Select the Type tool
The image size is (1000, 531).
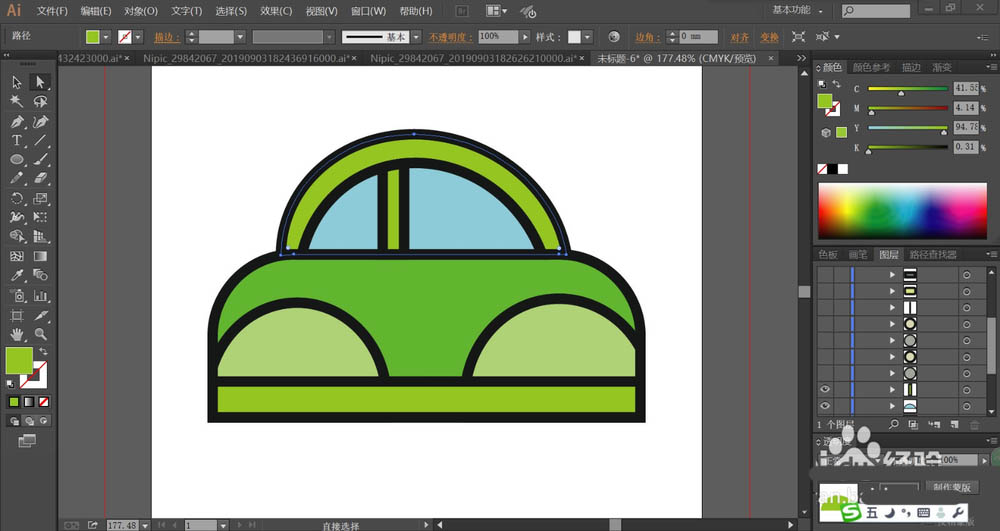(x=17, y=140)
